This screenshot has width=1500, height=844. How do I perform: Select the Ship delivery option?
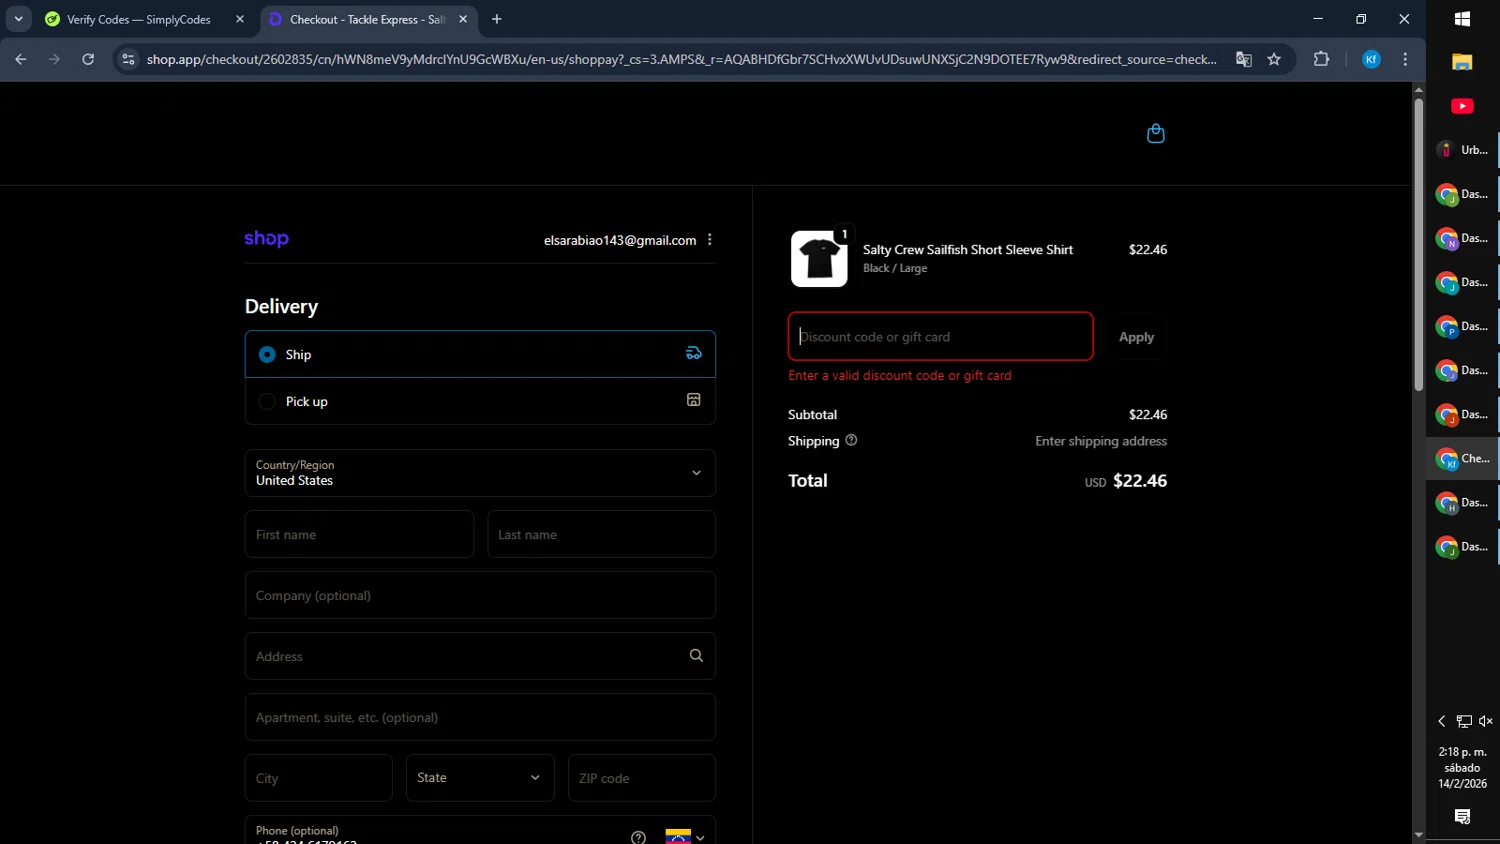click(480, 354)
